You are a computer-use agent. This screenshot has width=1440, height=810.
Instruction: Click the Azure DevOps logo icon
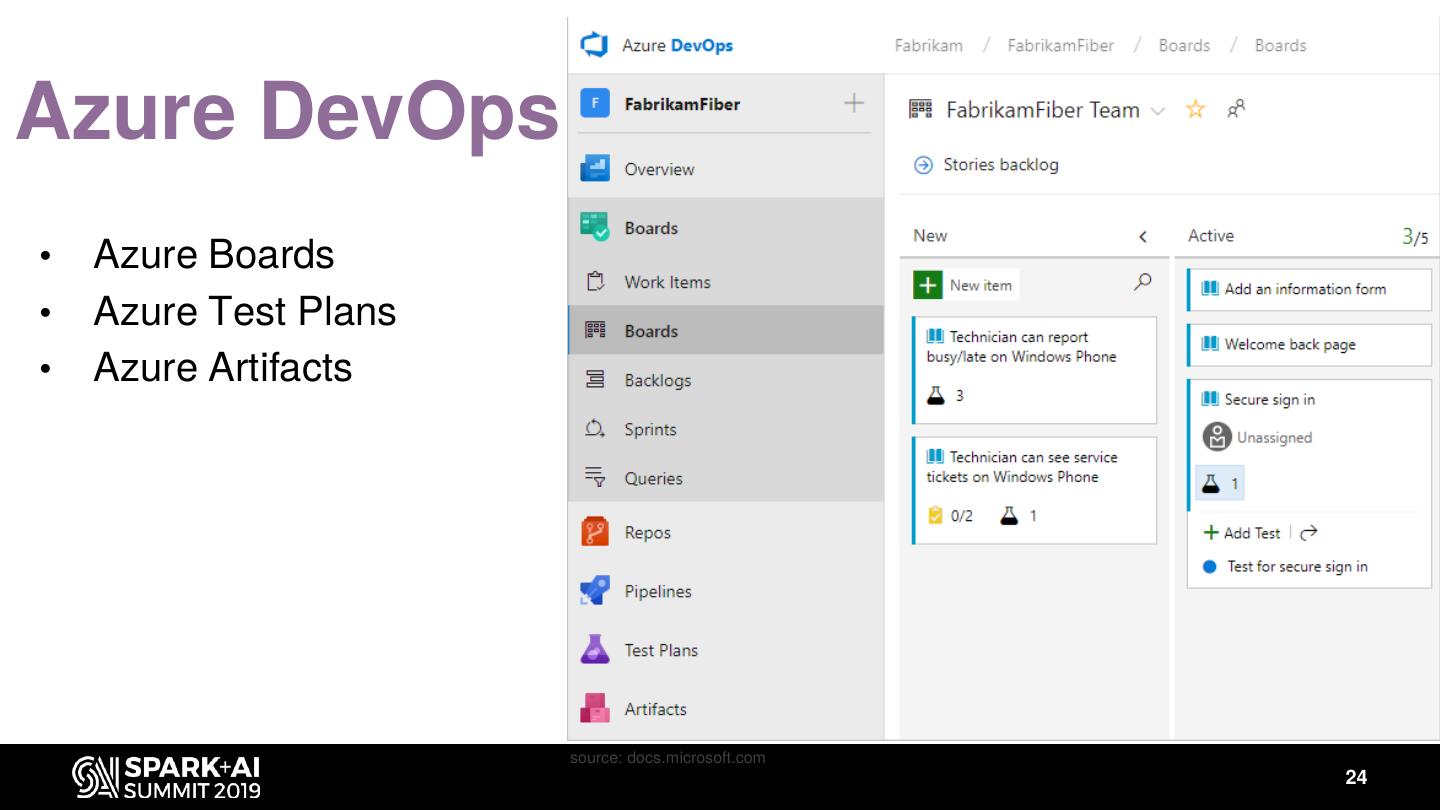[595, 45]
